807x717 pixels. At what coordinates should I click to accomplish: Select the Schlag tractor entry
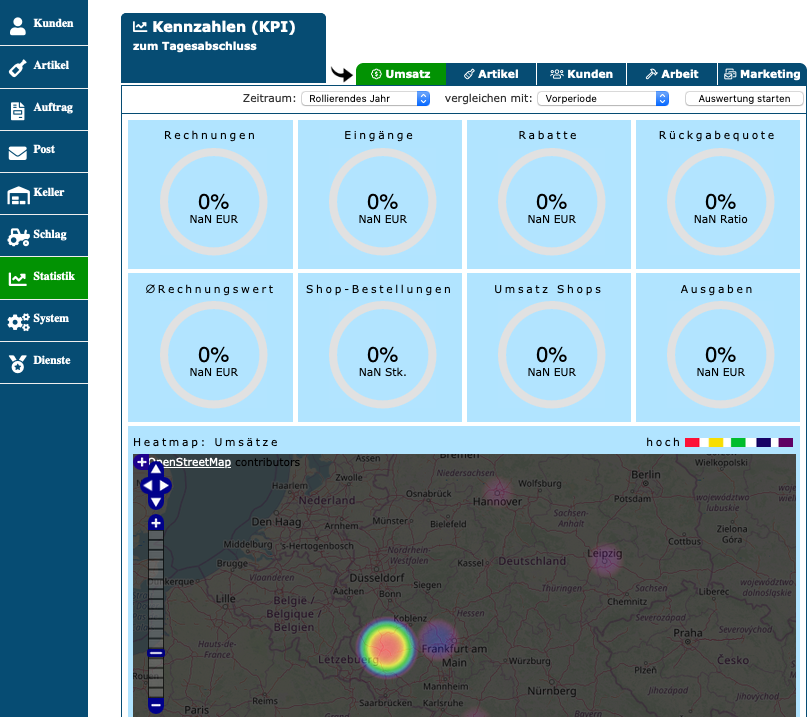coord(43,235)
